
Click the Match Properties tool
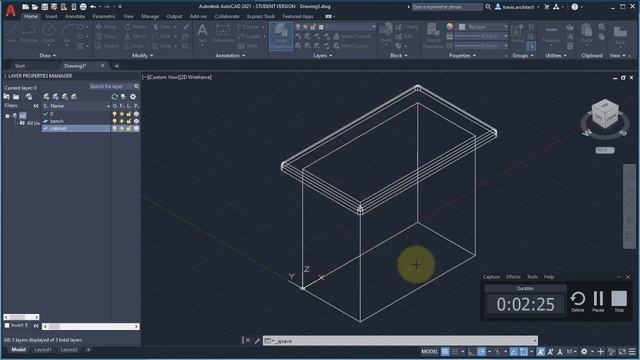click(x=433, y=35)
